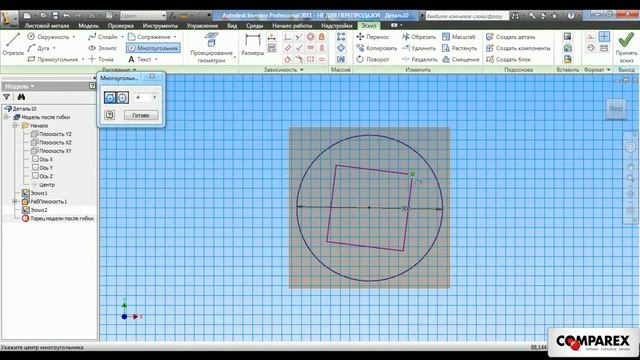Pick the Масштаб scale tool
The width and height of the screenshot is (640, 360).
tap(459, 37)
